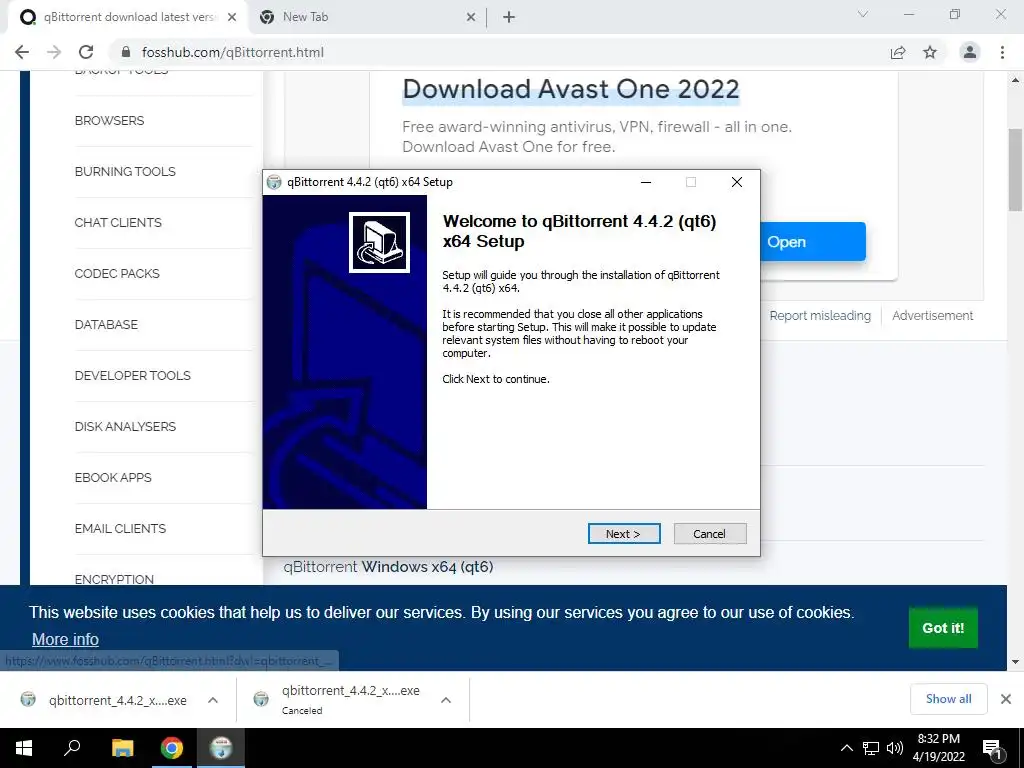This screenshot has height=768, width=1024.
Task: Open the Chrome three-dot menu
Action: coord(1002,52)
